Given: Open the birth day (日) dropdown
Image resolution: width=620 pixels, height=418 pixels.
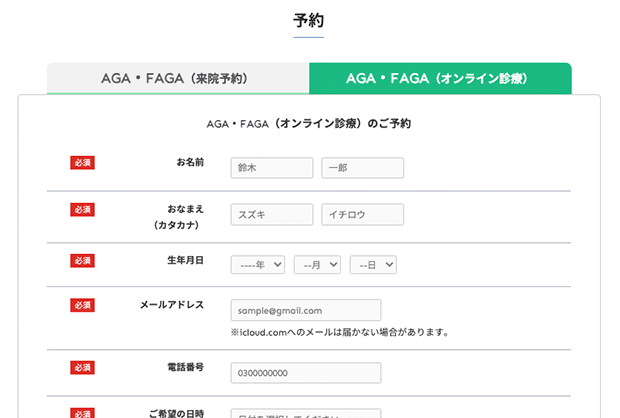Looking at the screenshot, I should click(x=373, y=265).
